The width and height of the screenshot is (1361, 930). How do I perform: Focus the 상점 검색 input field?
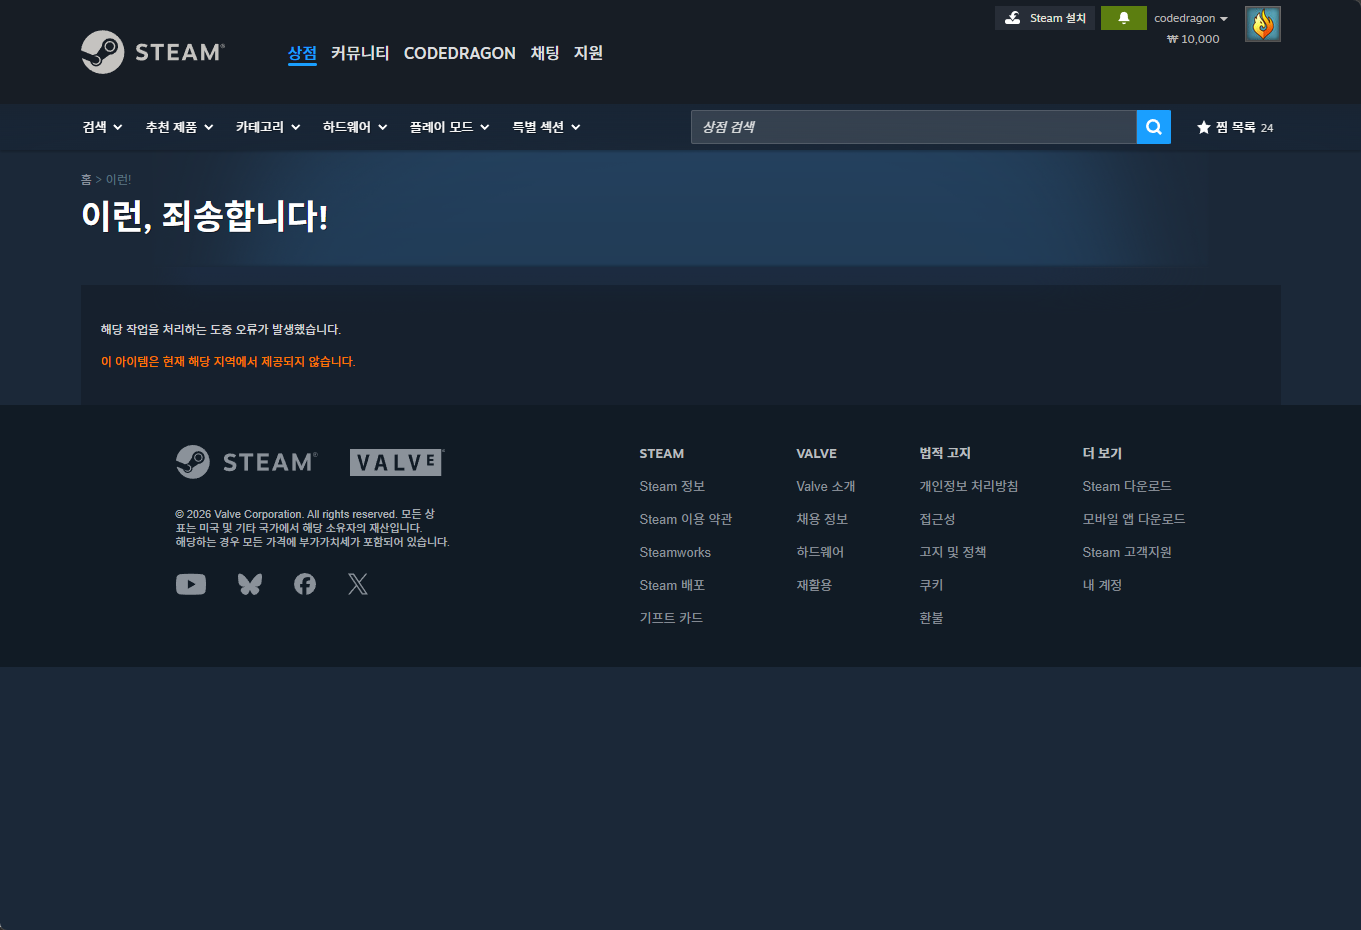tap(914, 127)
